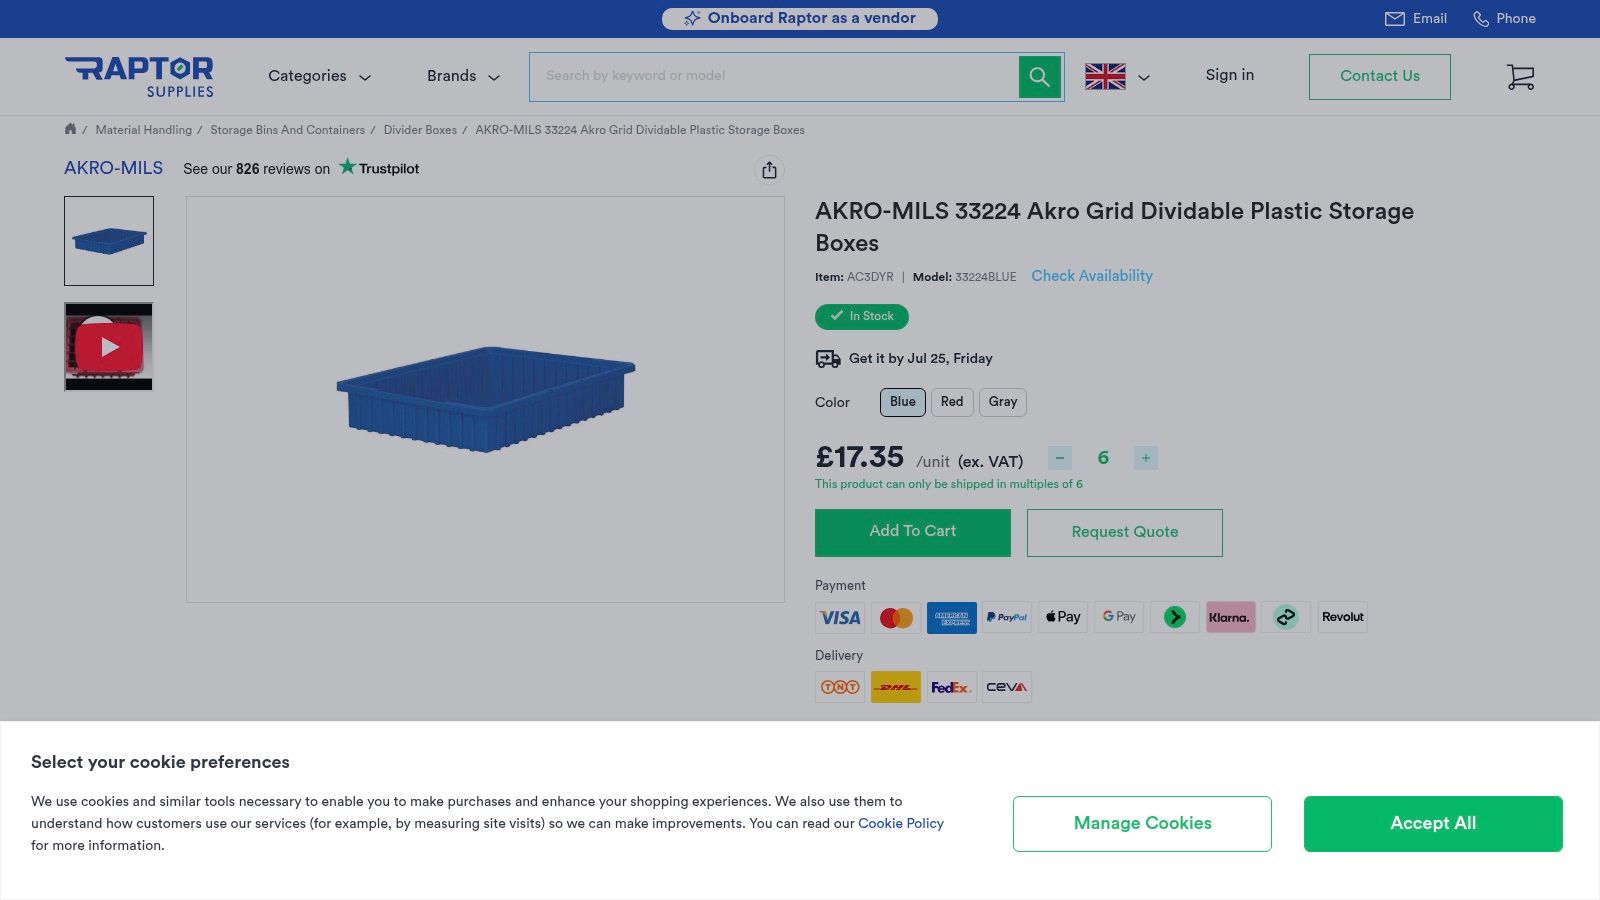The width and height of the screenshot is (1600, 900).
Task: Play the product video thumbnail
Action: click(109, 347)
